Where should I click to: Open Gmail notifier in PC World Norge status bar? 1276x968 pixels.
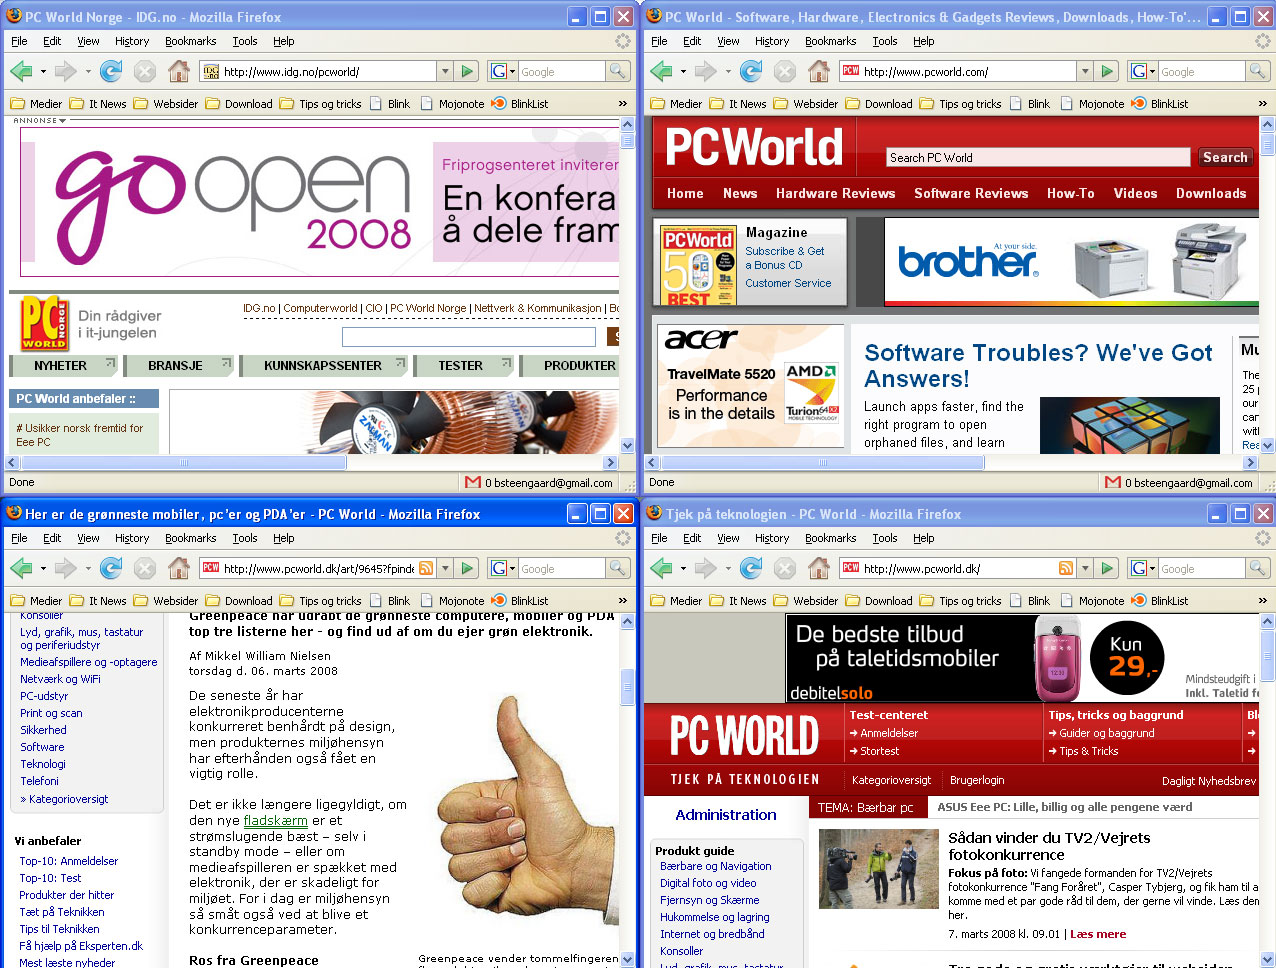[x=539, y=482]
